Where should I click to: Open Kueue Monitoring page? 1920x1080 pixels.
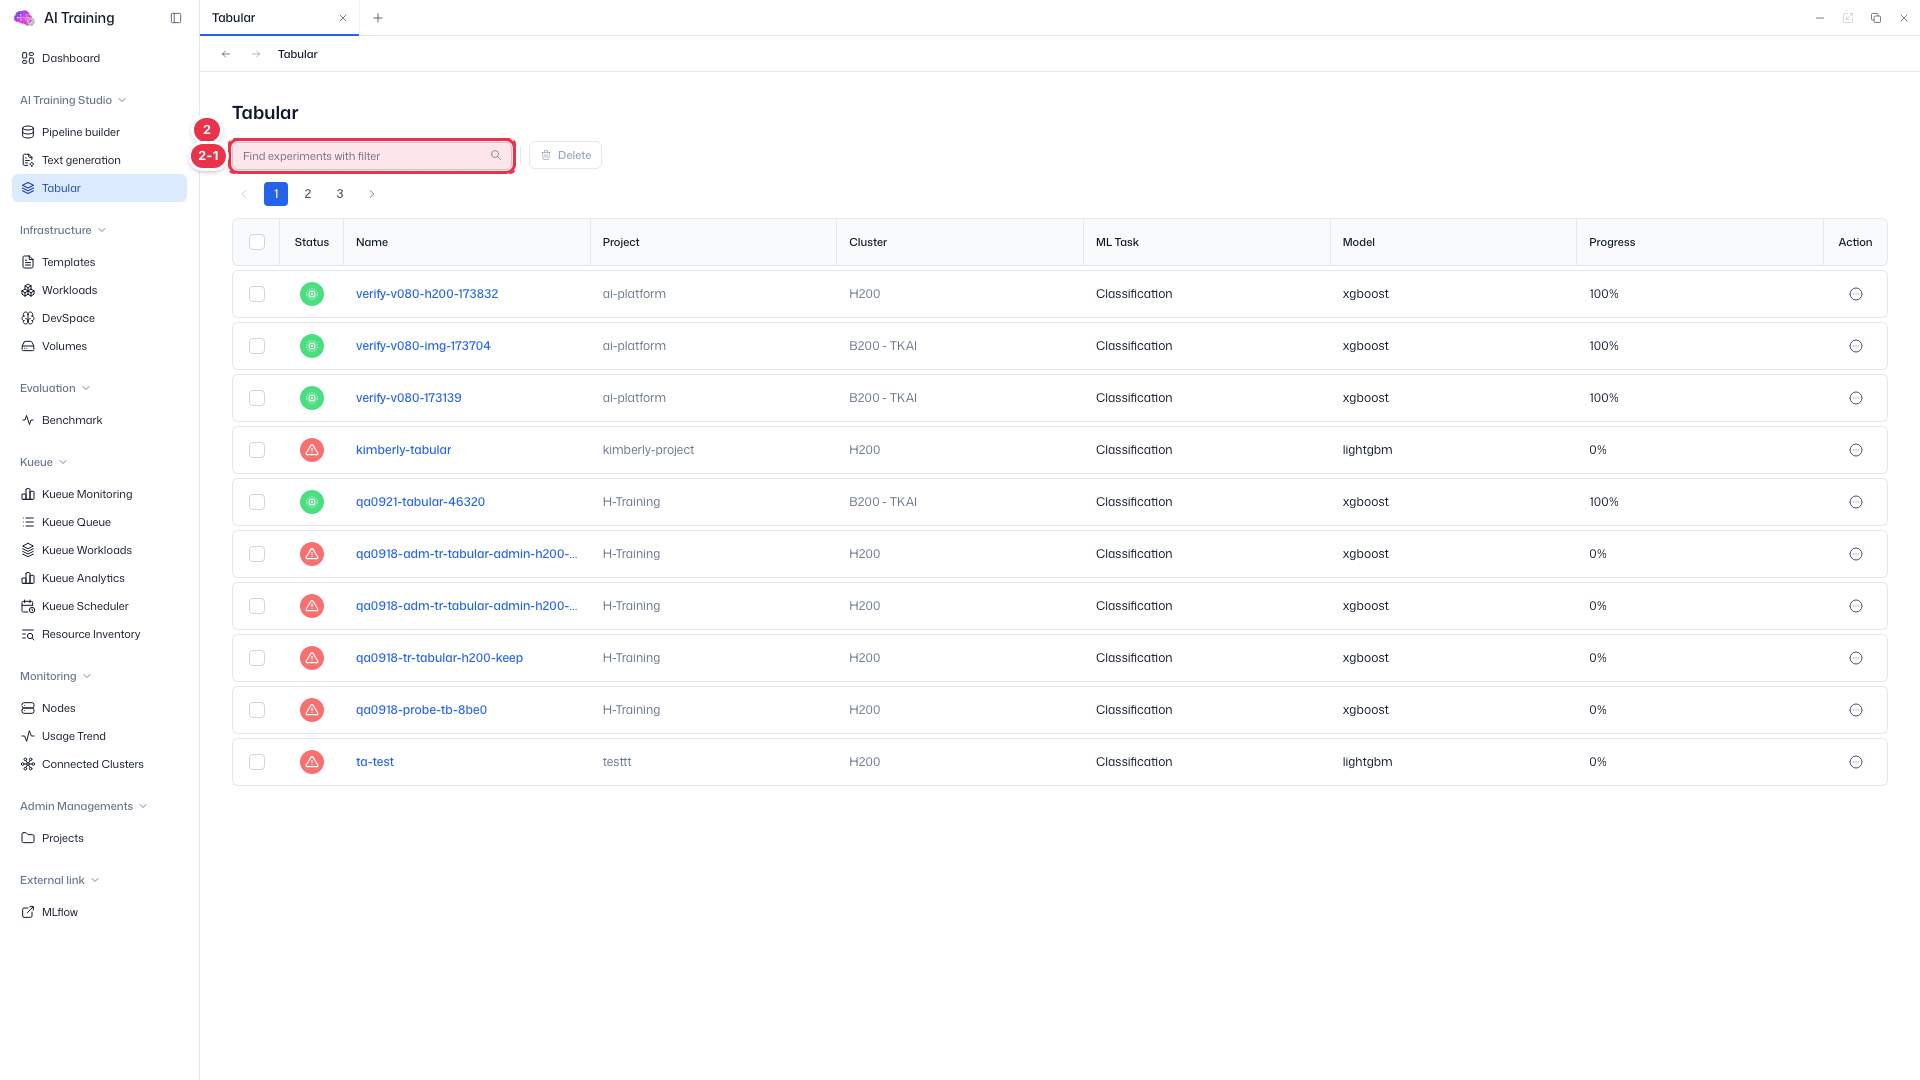point(99,494)
